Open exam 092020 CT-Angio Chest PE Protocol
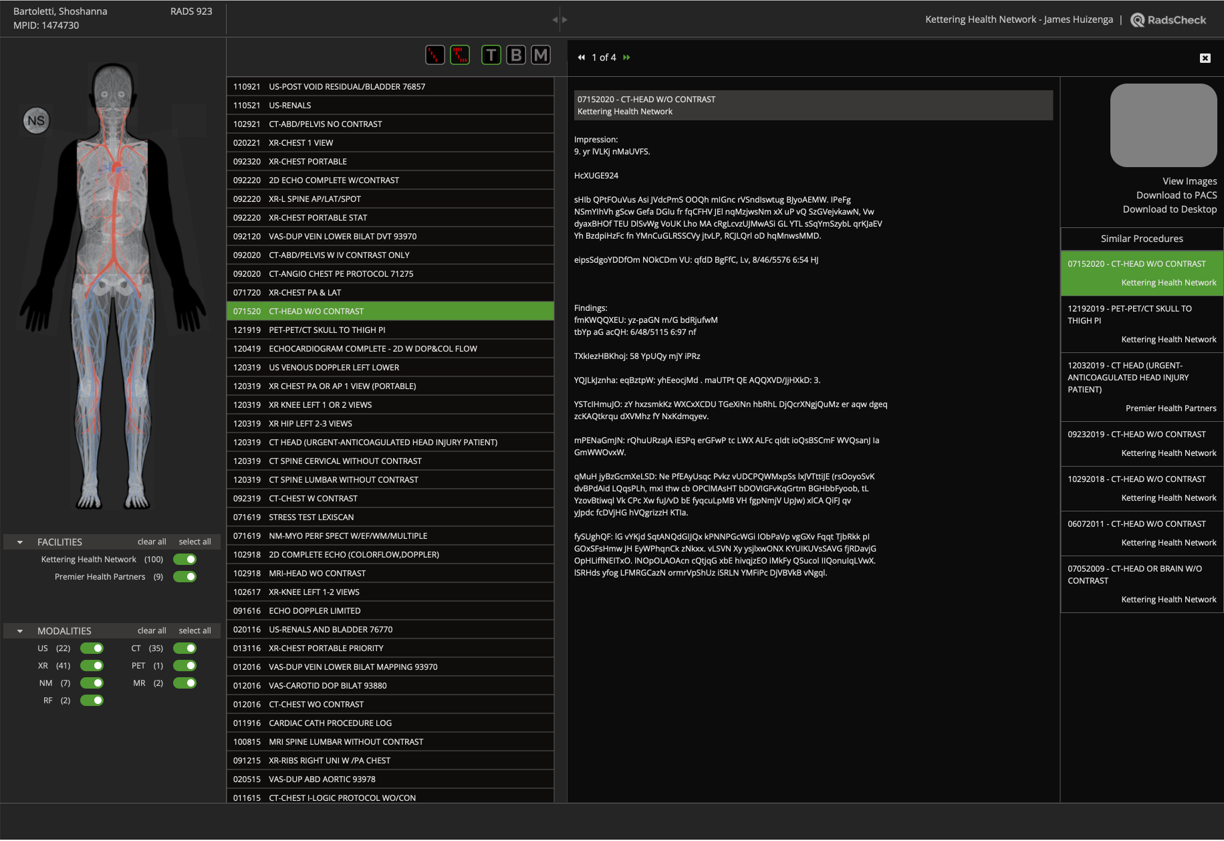The width and height of the screenshot is (1224, 841). [x=390, y=274]
